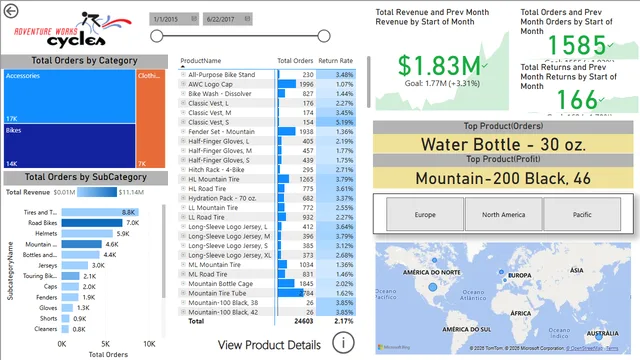This screenshot has width=640, height=360.
Task: Click the Water Bottle - 30 oz. card
Action: coord(503,144)
